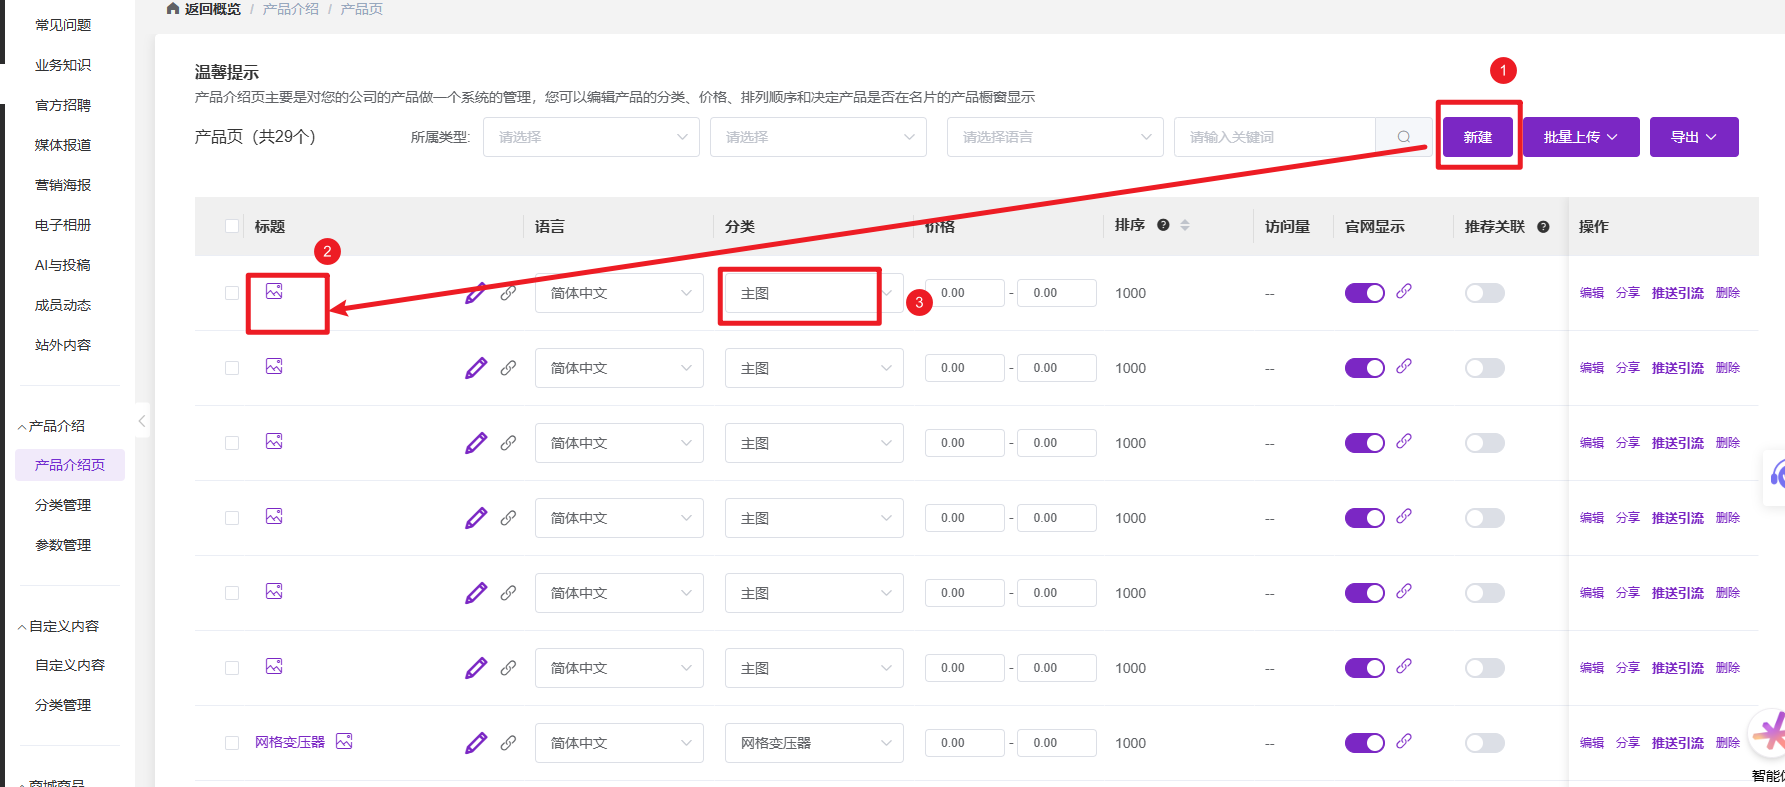Tick the select-all checkbox in table header
Screen dimensions: 1785x787
[232, 227]
